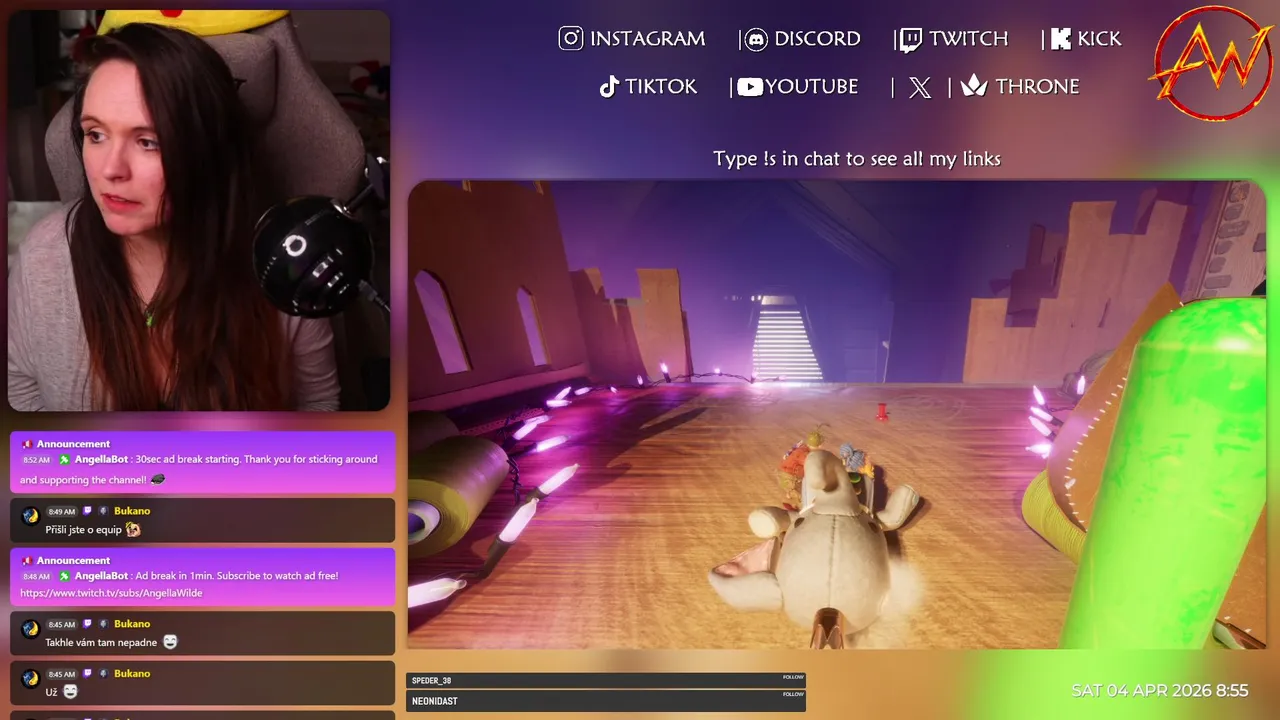
Task: Click Bukano avatar beside 'Takhle vám tam nepadne'
Action: click(30, 628)
